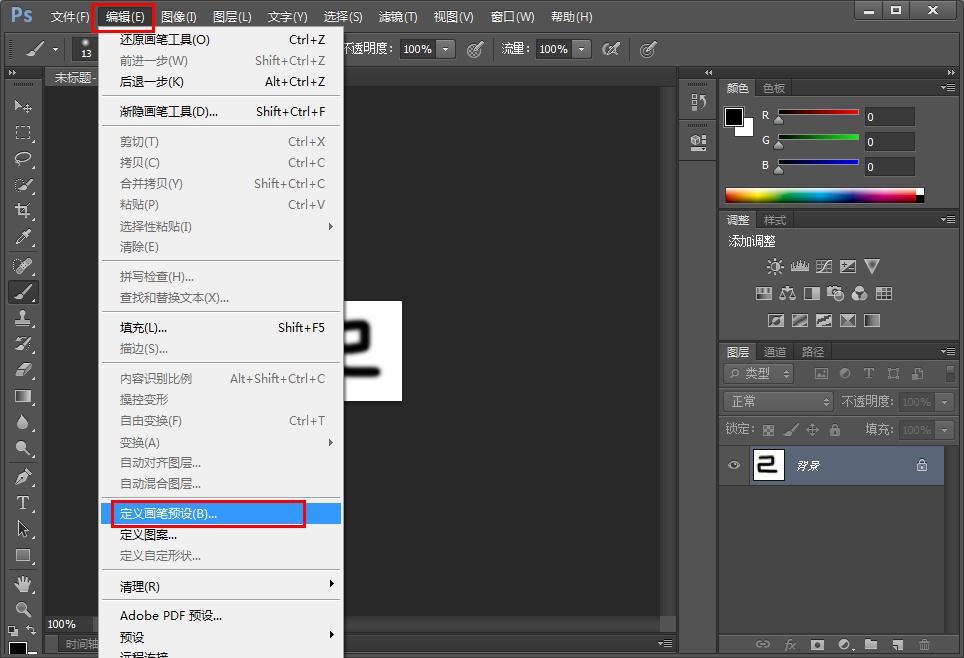This screenshot has width=964, height=658.
Task: Add a Curves adjustment from the Adjustments panel
Action: (x=824, y=266)
